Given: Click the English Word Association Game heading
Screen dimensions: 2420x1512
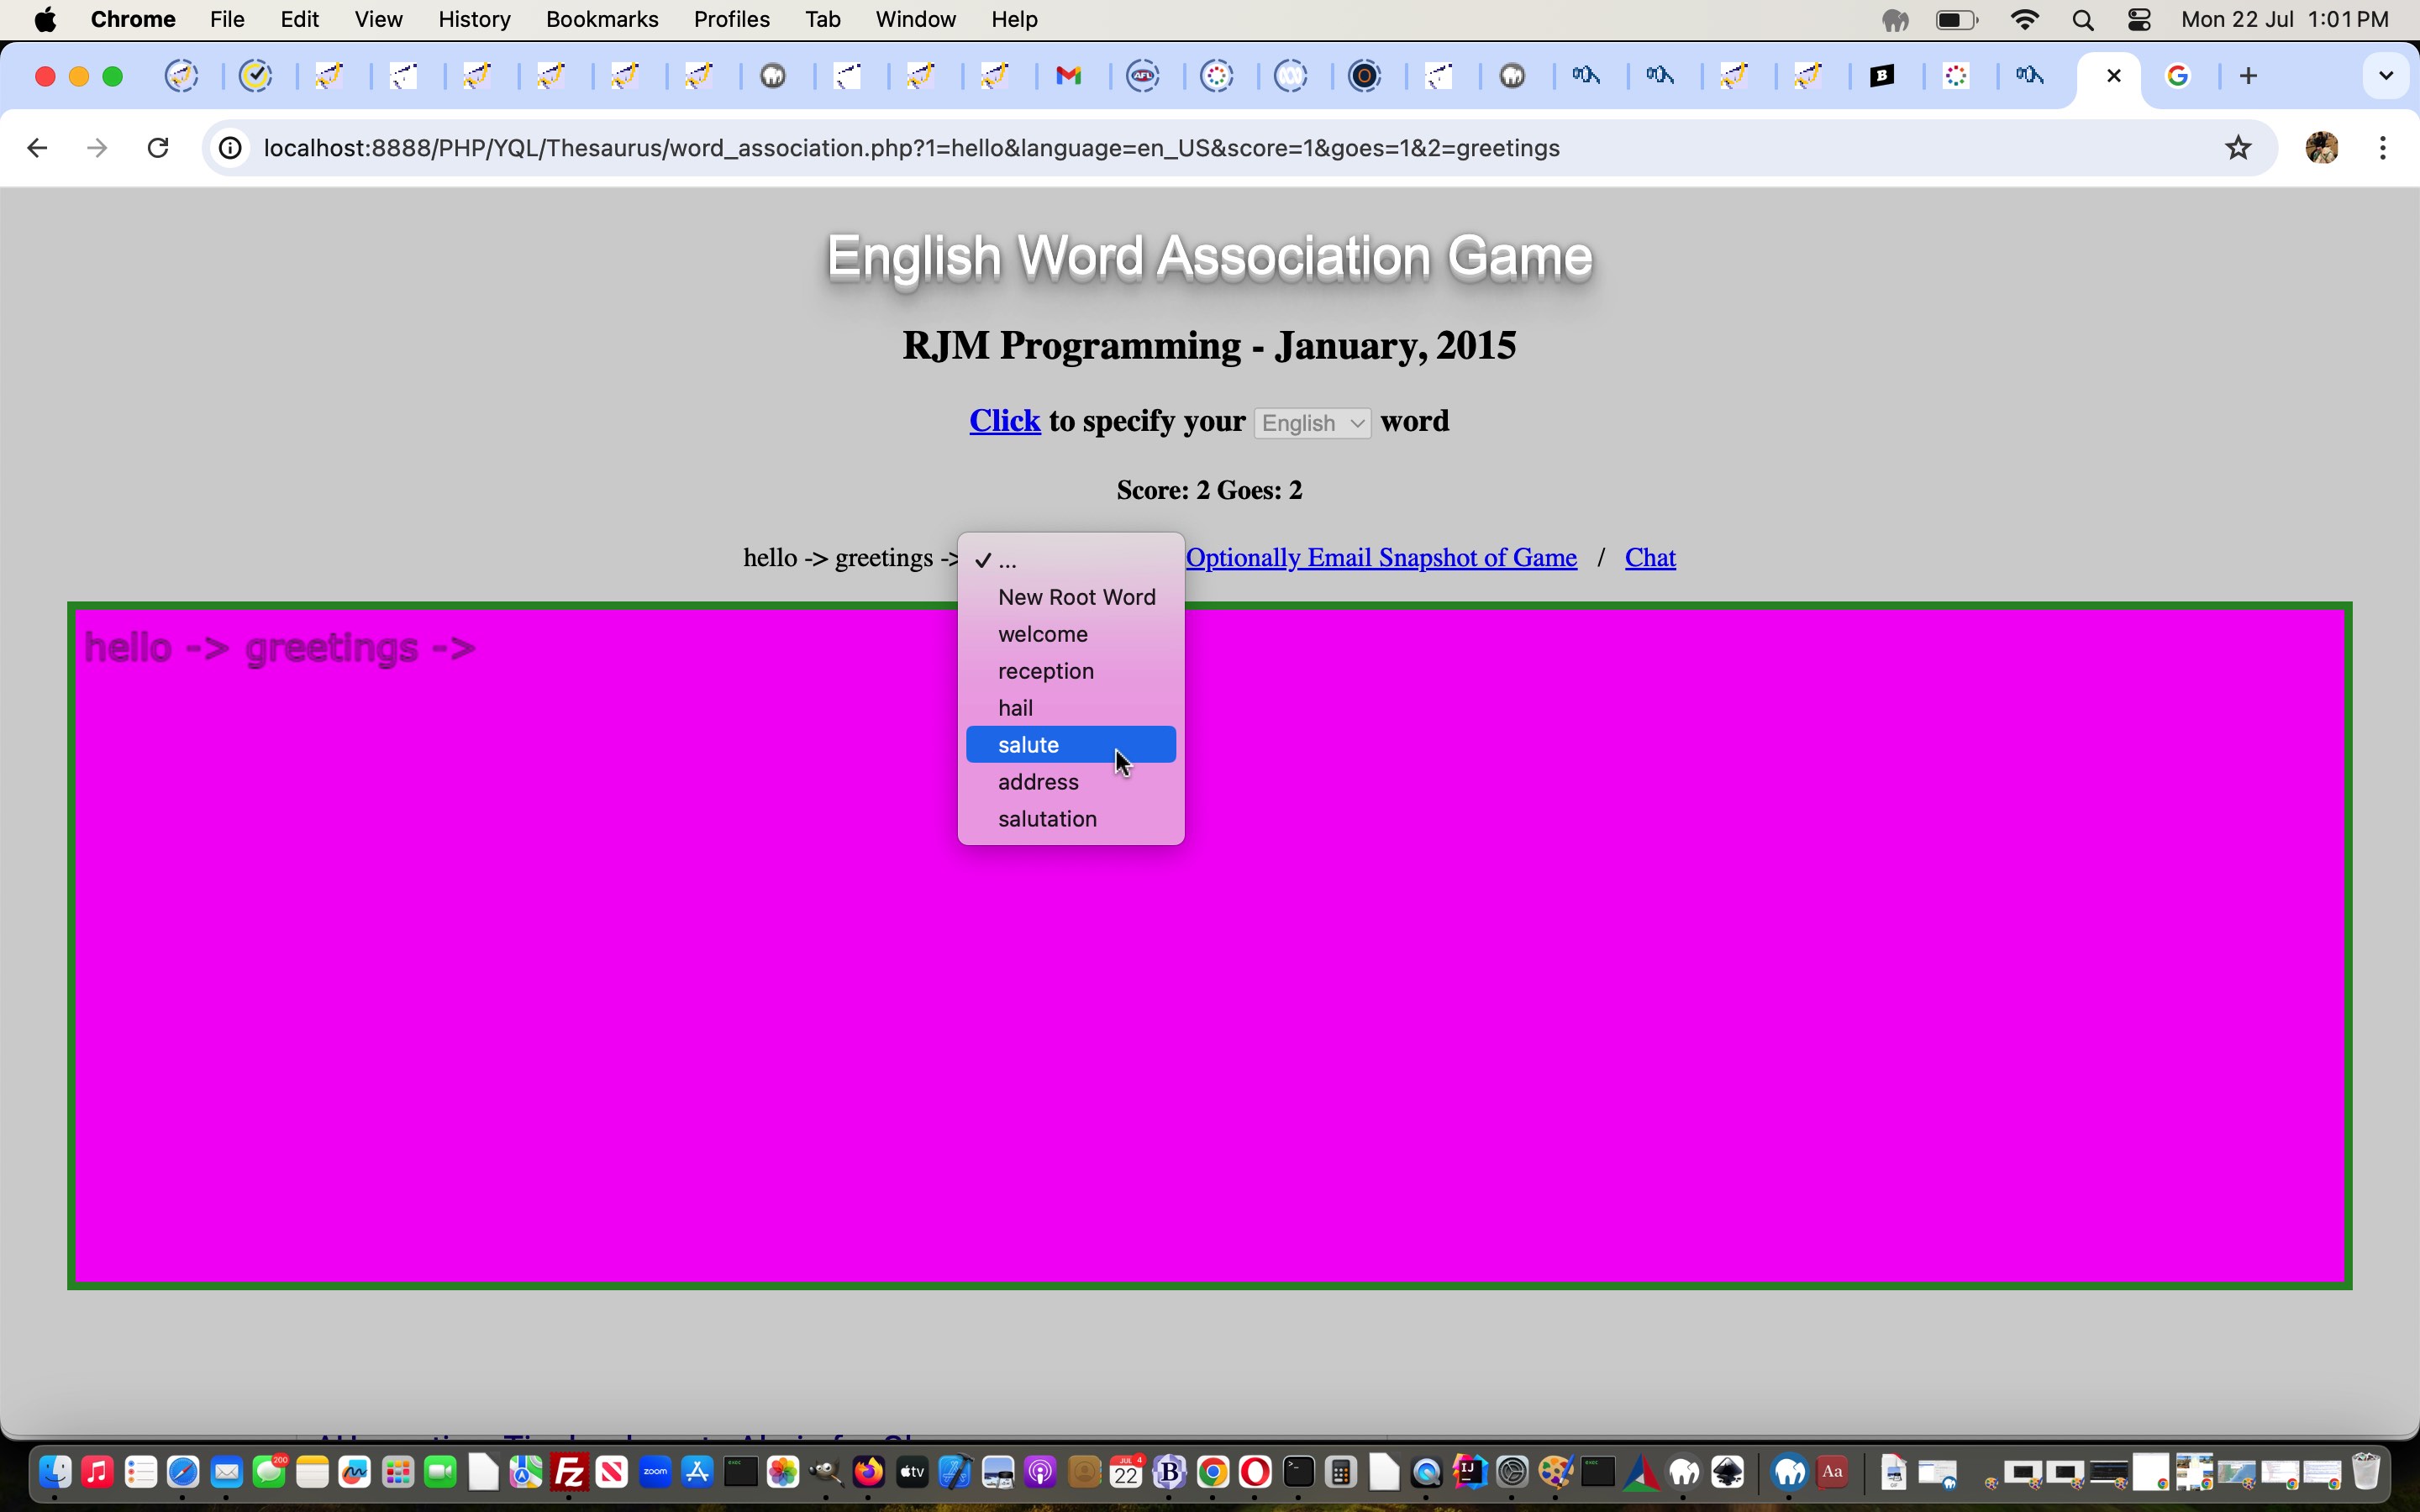Looking at the screenshot, I should click(1210, 257).
